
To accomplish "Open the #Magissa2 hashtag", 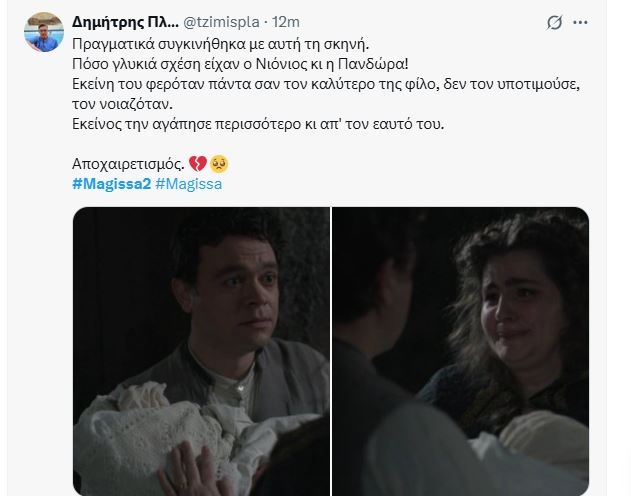I will pos(111,184).
